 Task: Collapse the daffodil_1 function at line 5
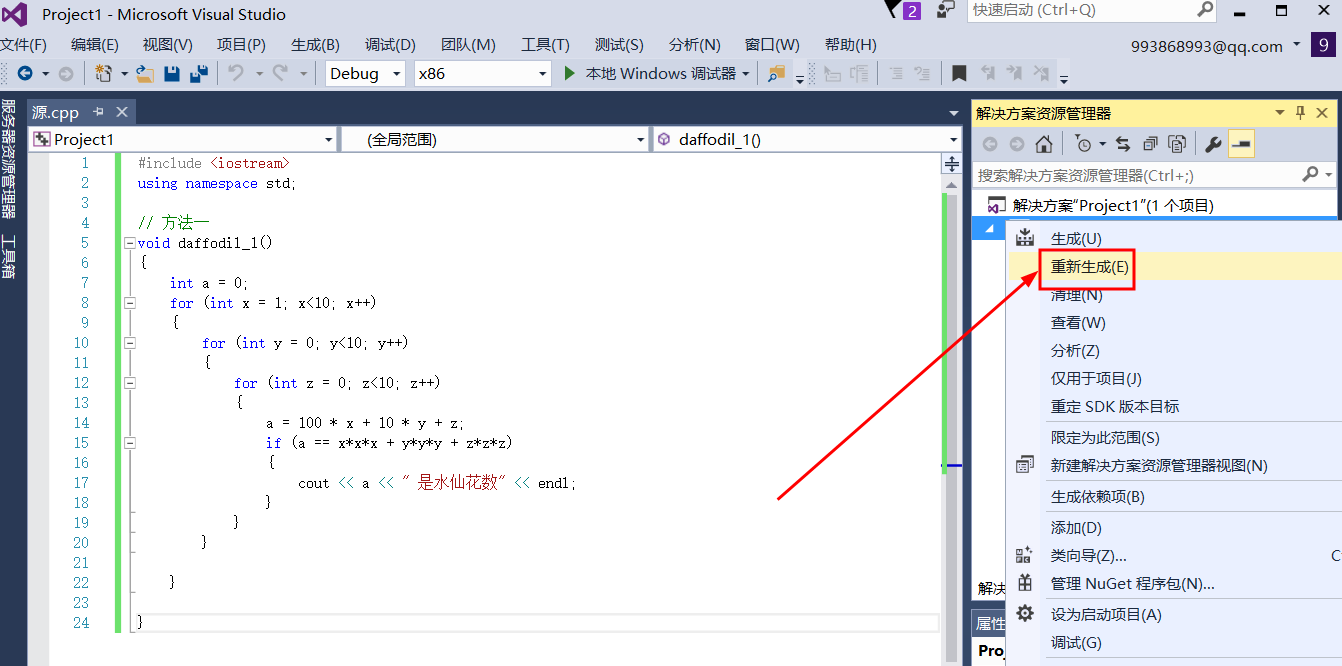(129, 243)
